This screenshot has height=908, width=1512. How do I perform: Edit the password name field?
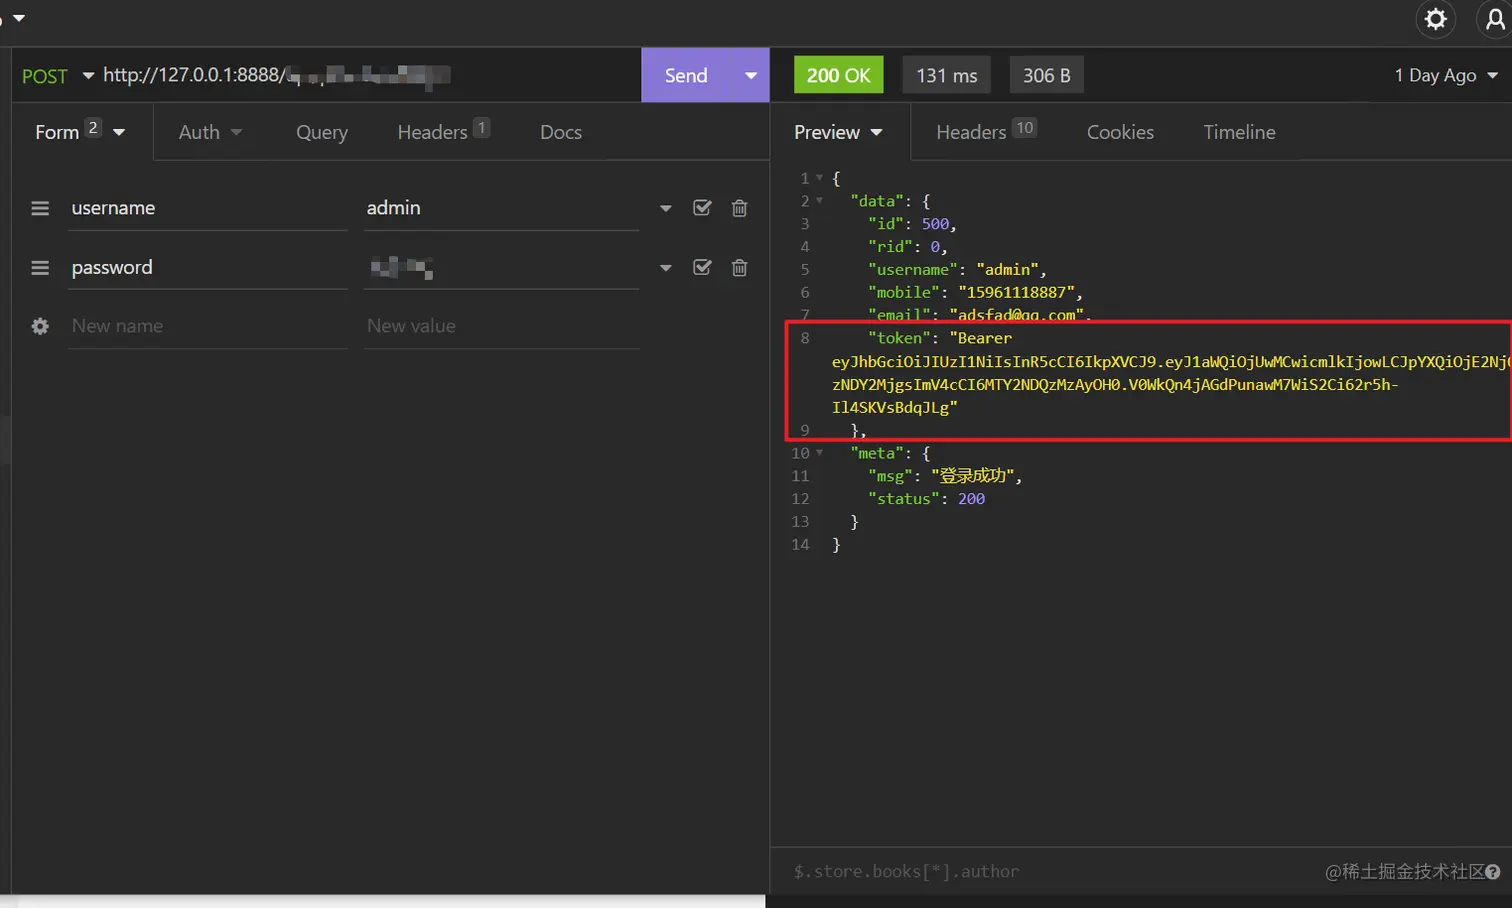coord(208,268)
